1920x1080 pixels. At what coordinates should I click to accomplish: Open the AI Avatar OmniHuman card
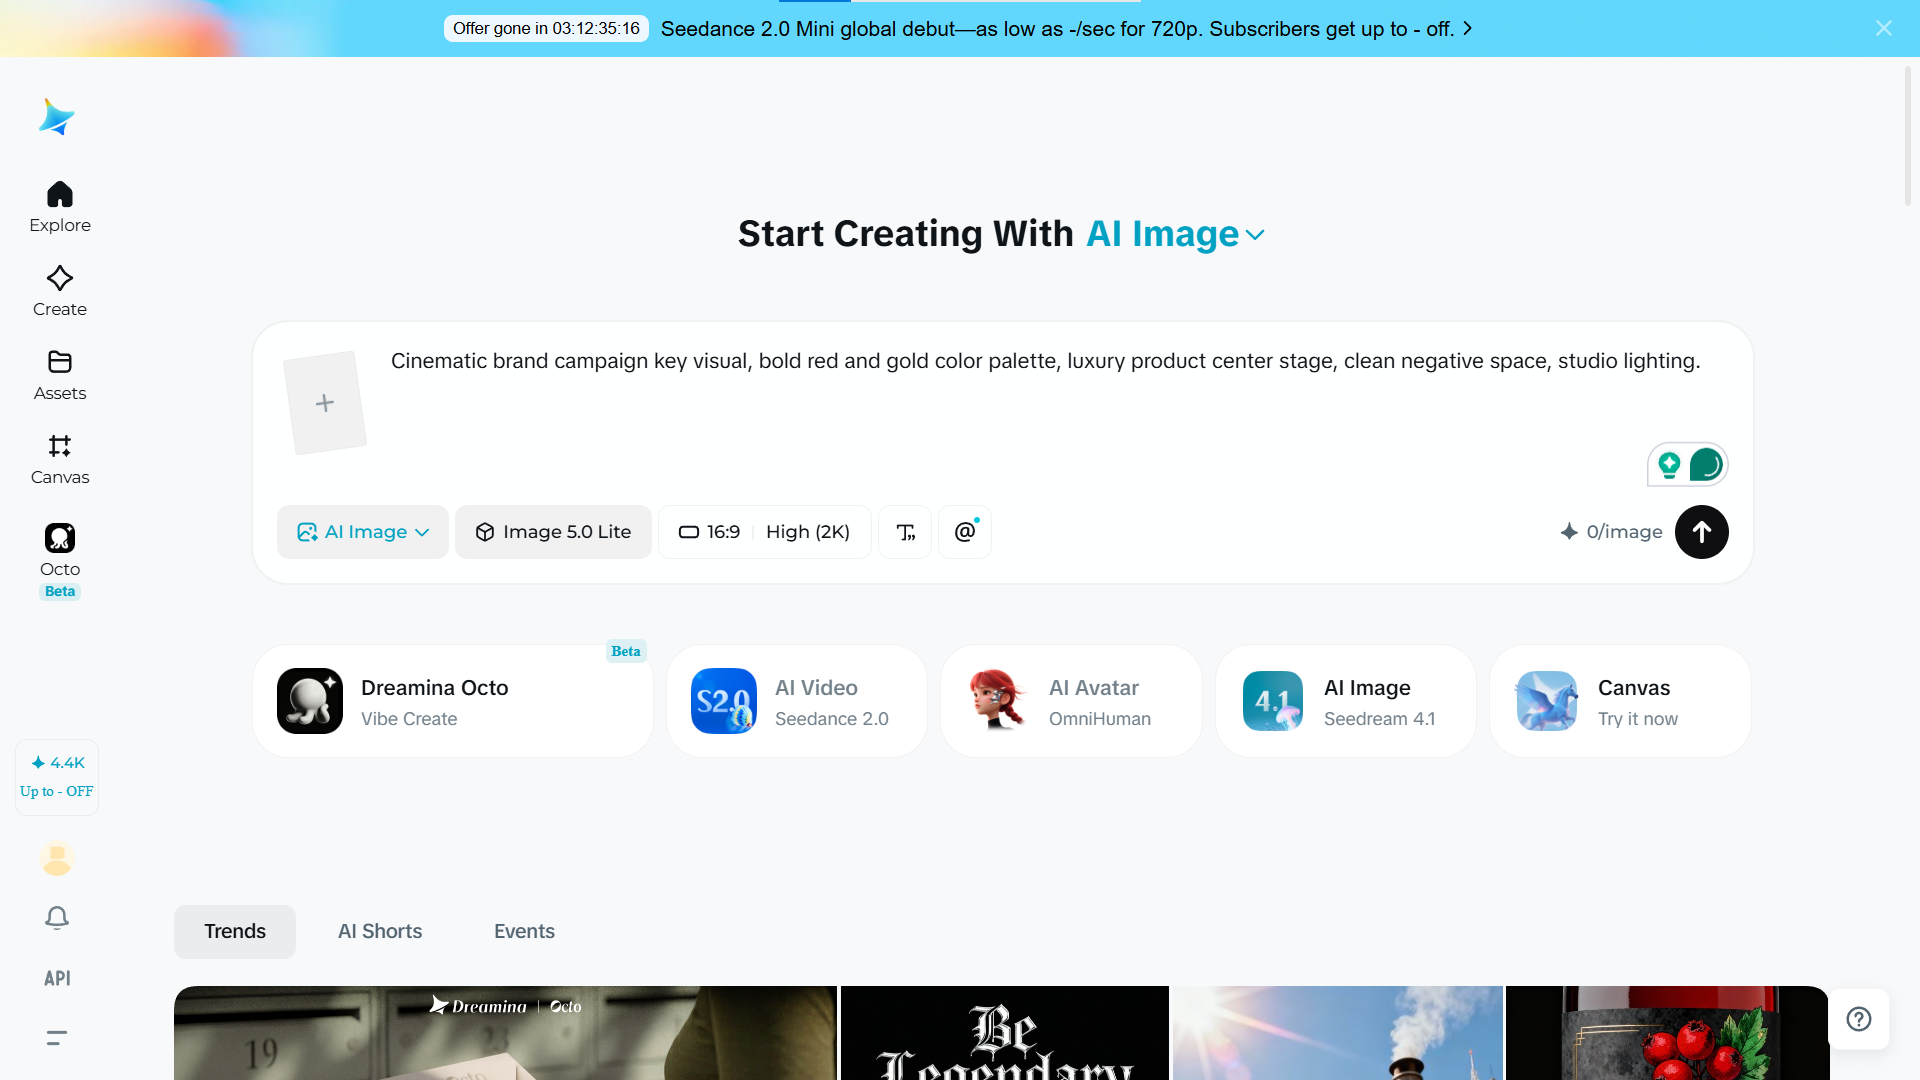(1071, 701)
